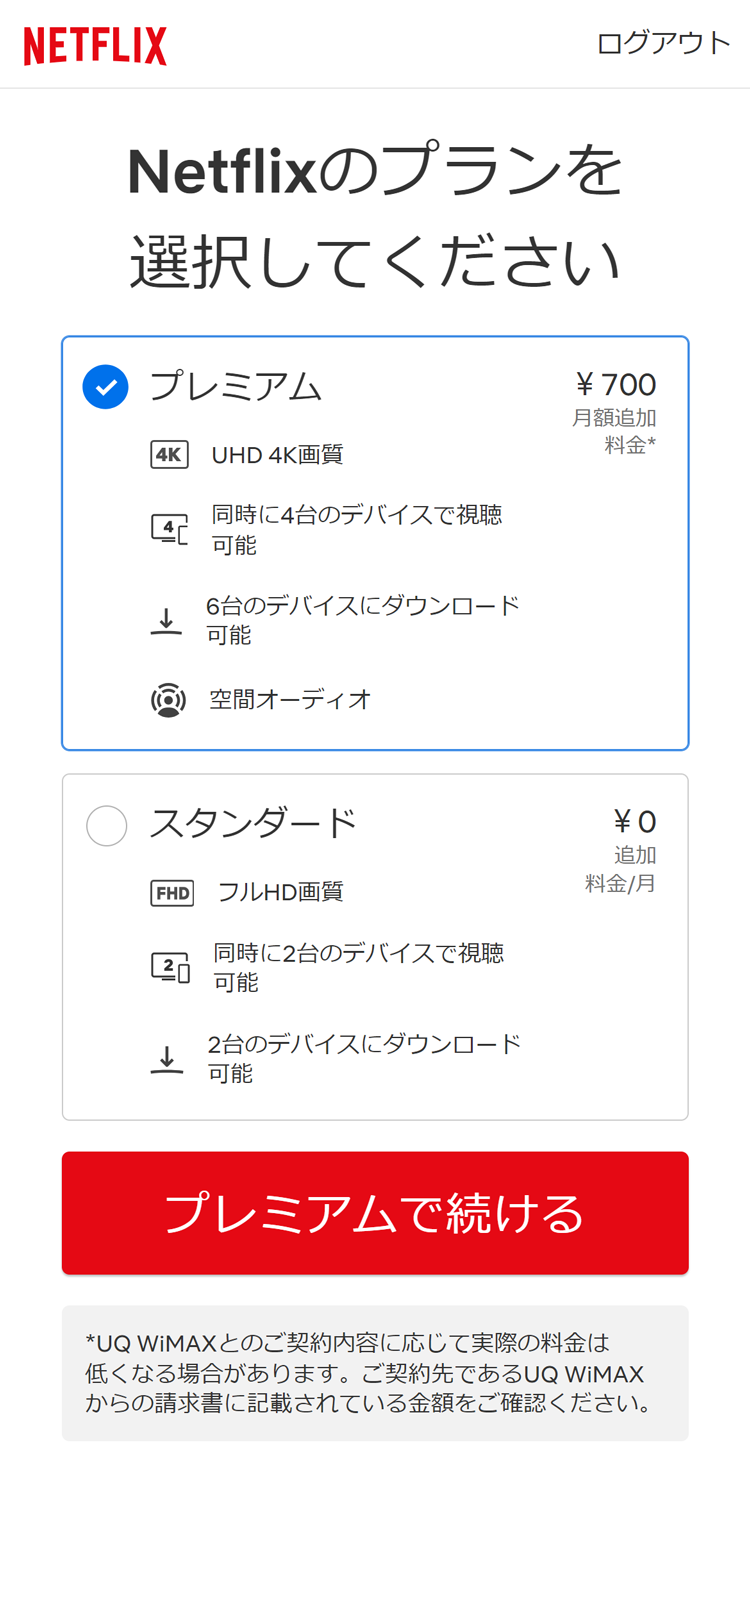Click the フルHD画質 feature text
The image size is (750, 1623).
pos(280,891)
